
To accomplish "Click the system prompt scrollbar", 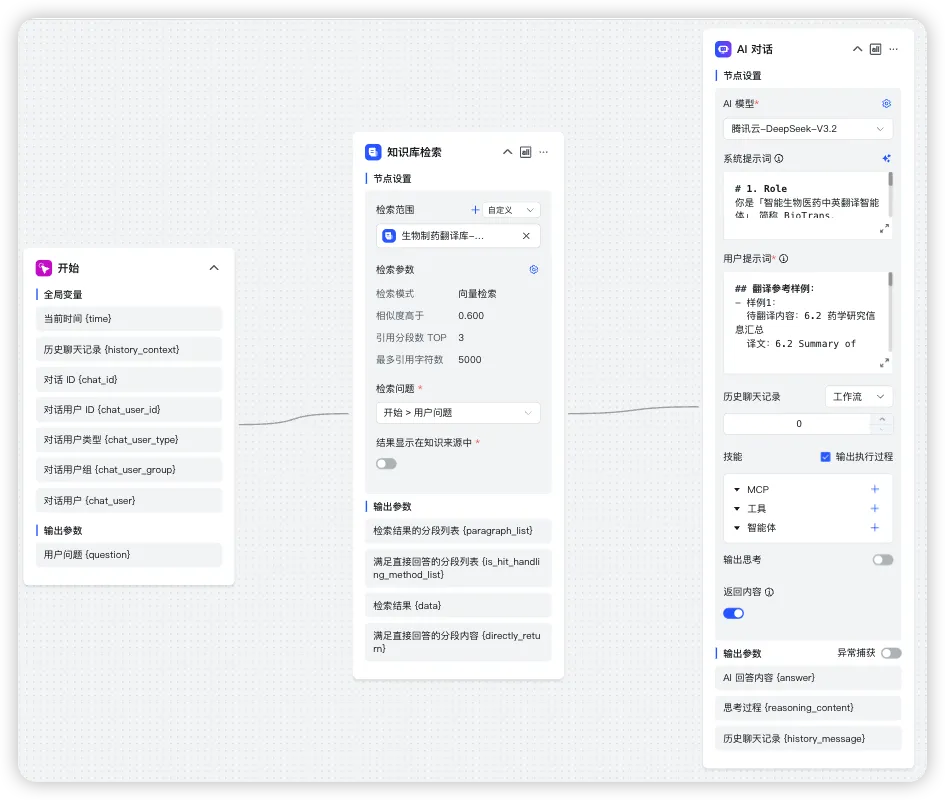I will 890,179.
